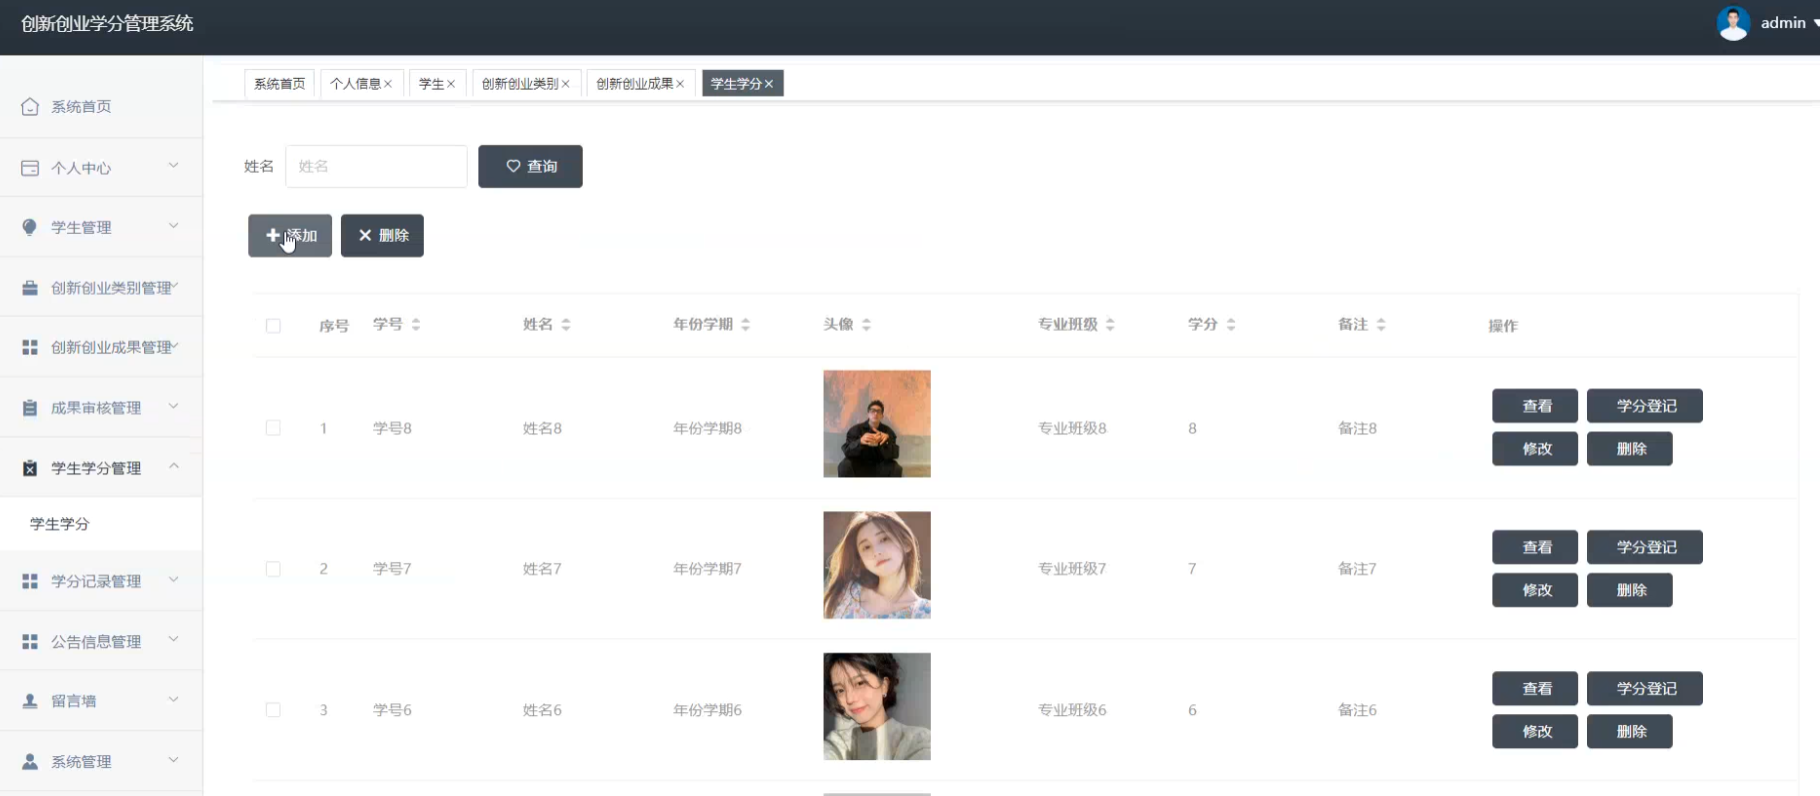This screenshot has width=1820, height=796.
Task: Close the 创新创业成果 tab with its x
Action: tap(680, 84)
